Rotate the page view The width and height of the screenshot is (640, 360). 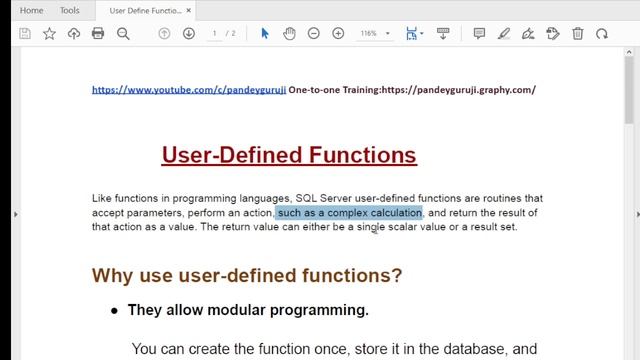pos(602,33)
